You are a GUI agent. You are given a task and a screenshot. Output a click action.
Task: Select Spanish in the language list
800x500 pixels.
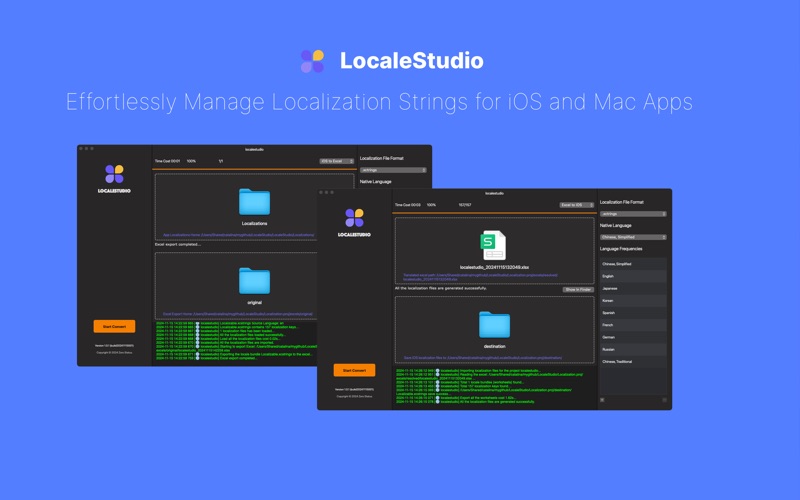[x=633, y=313]
